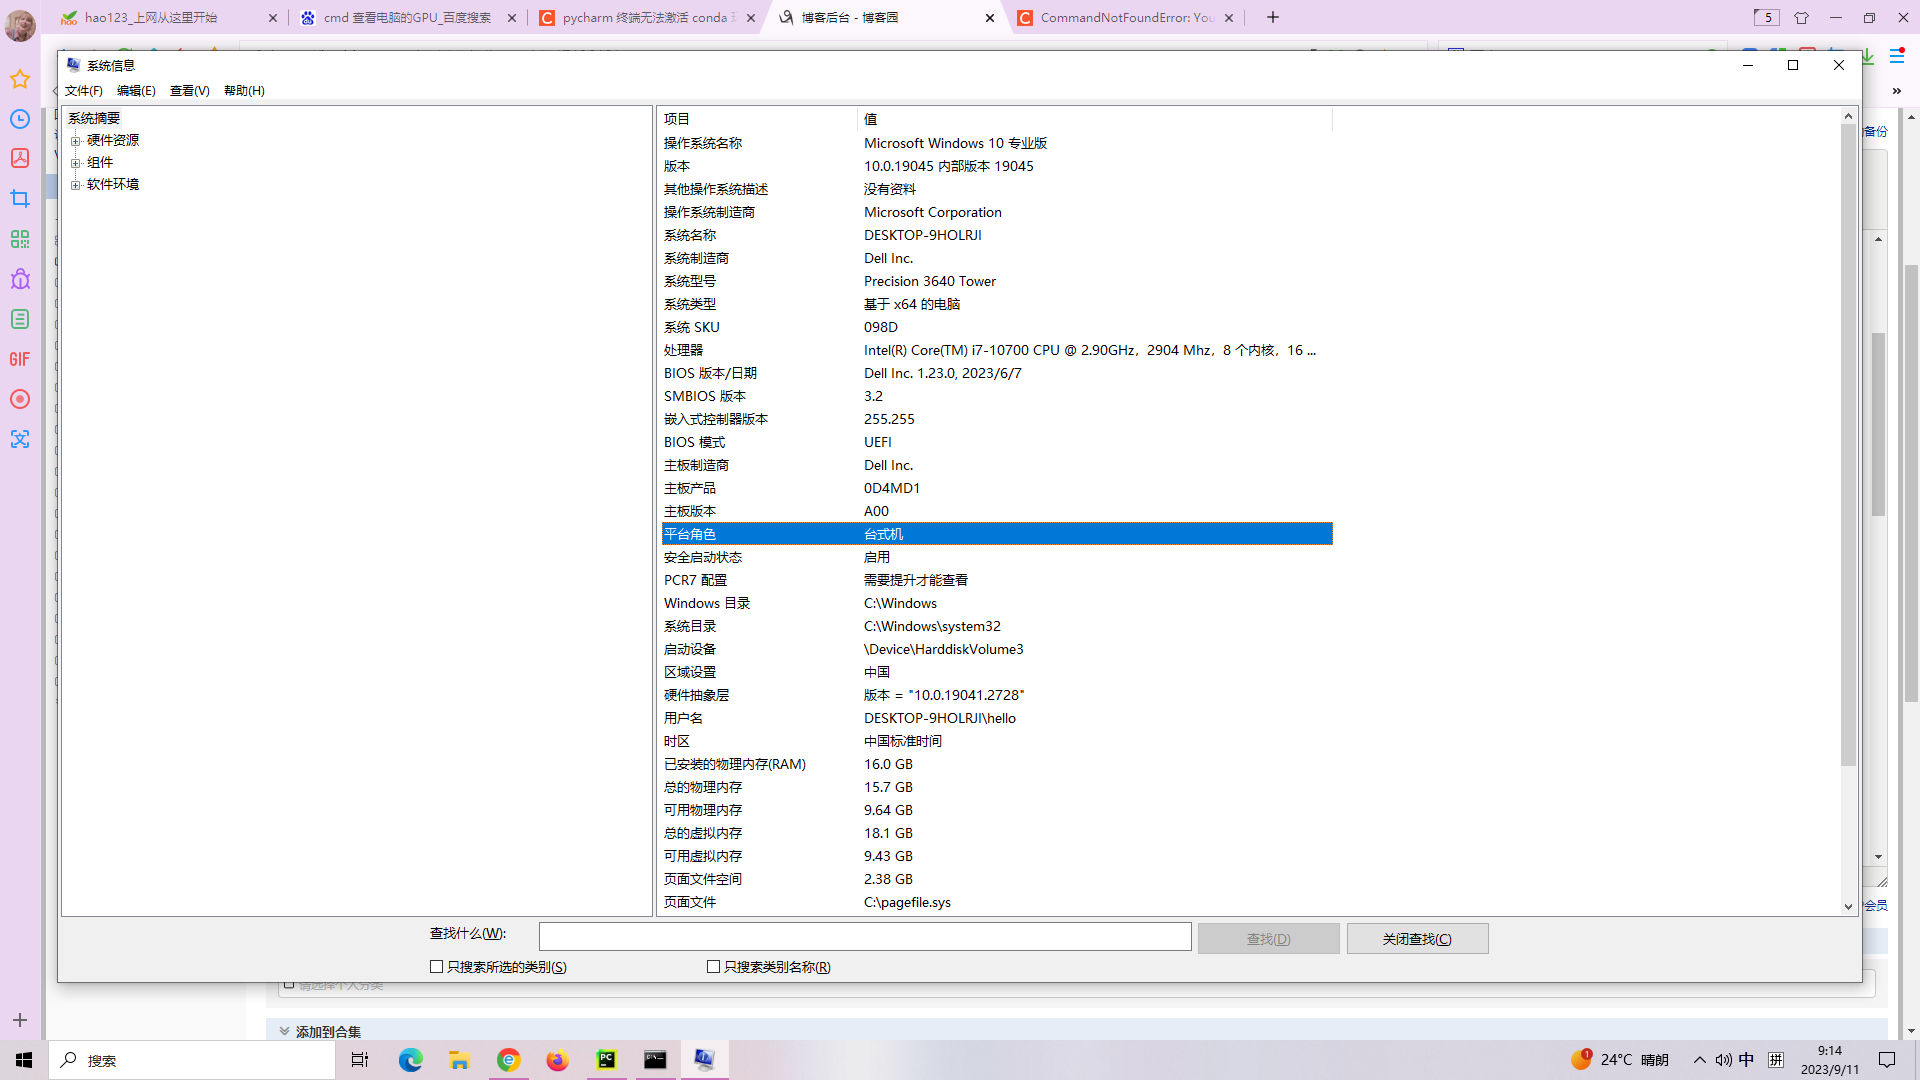Viewport: 1920px width, 1080px height.
Task: Expand the 软件环境 tree node
Action: point(75,185)
